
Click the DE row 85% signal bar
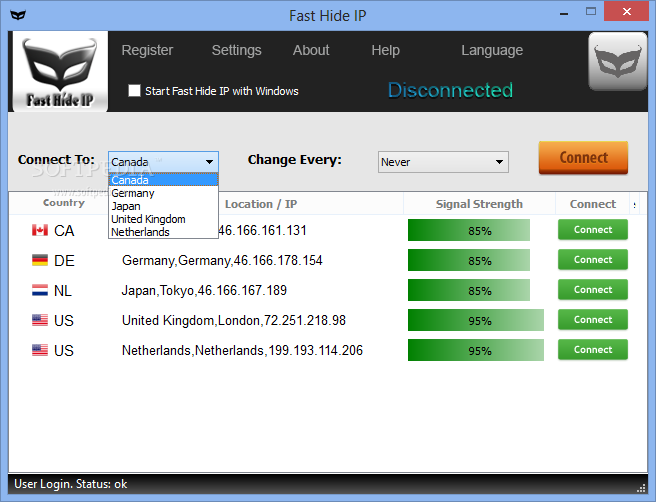coord(469,260)
